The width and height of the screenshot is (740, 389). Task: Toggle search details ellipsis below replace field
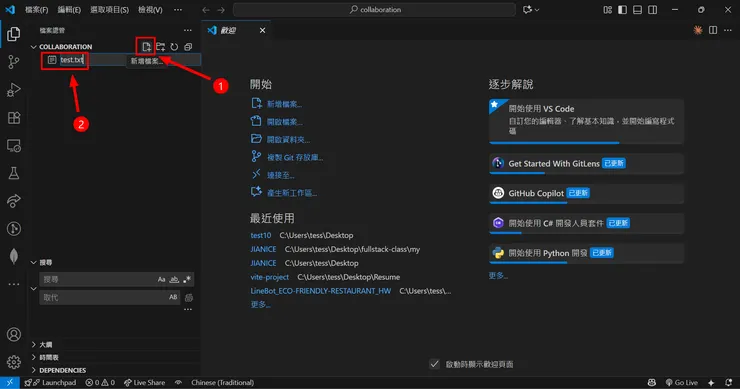188,310
